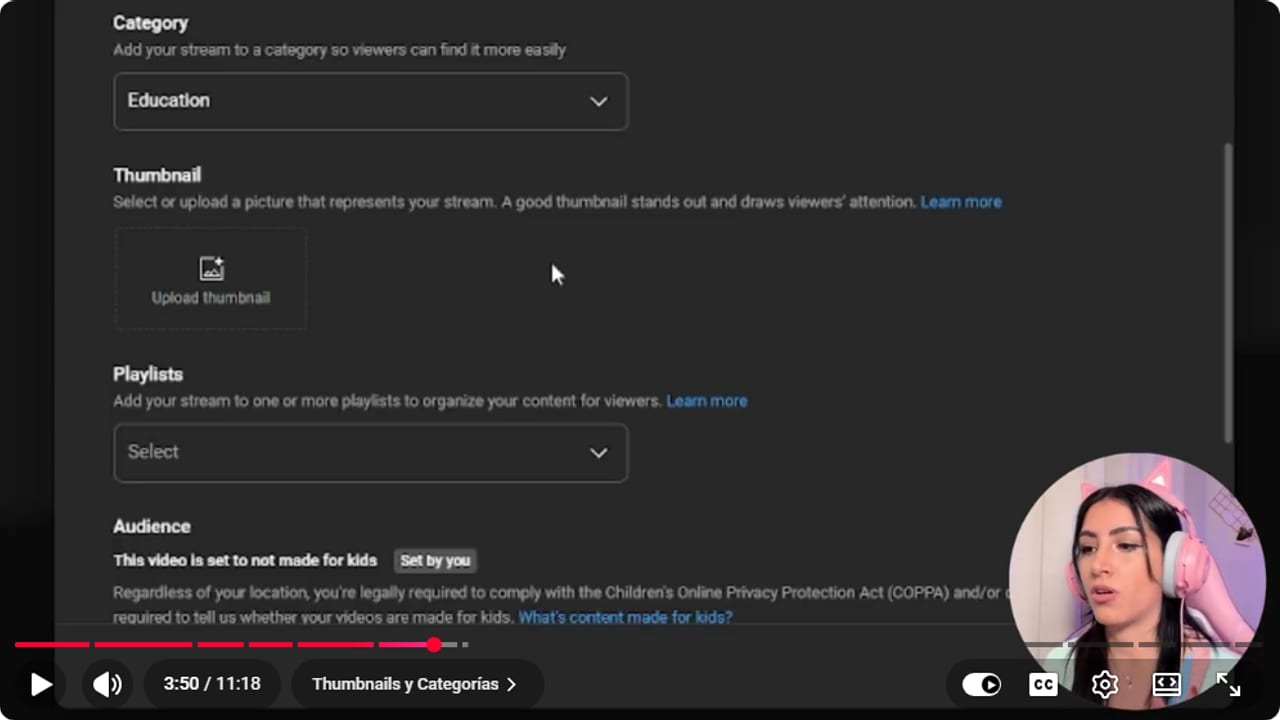Expand the Playlists Select dropdown
The height and width of the screenshot is (720, 1280).
[x=371, y=452]
